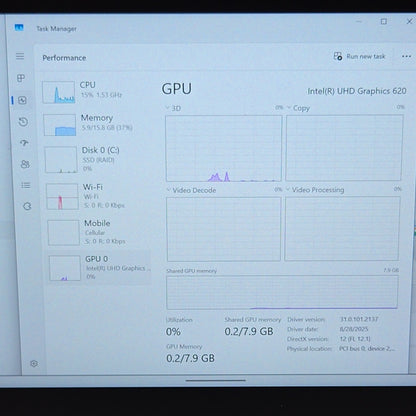Click the Wi-Fi mini graph thumbnail
Image resolution: width=416 pixels, height=416 pixels.
click(x=62, y=197)
